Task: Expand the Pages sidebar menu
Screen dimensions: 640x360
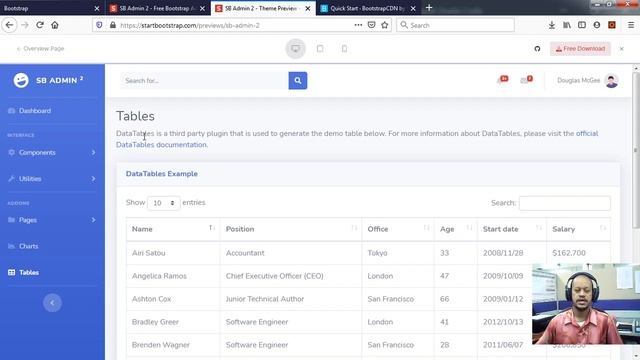Action: [x=52, y=220]
